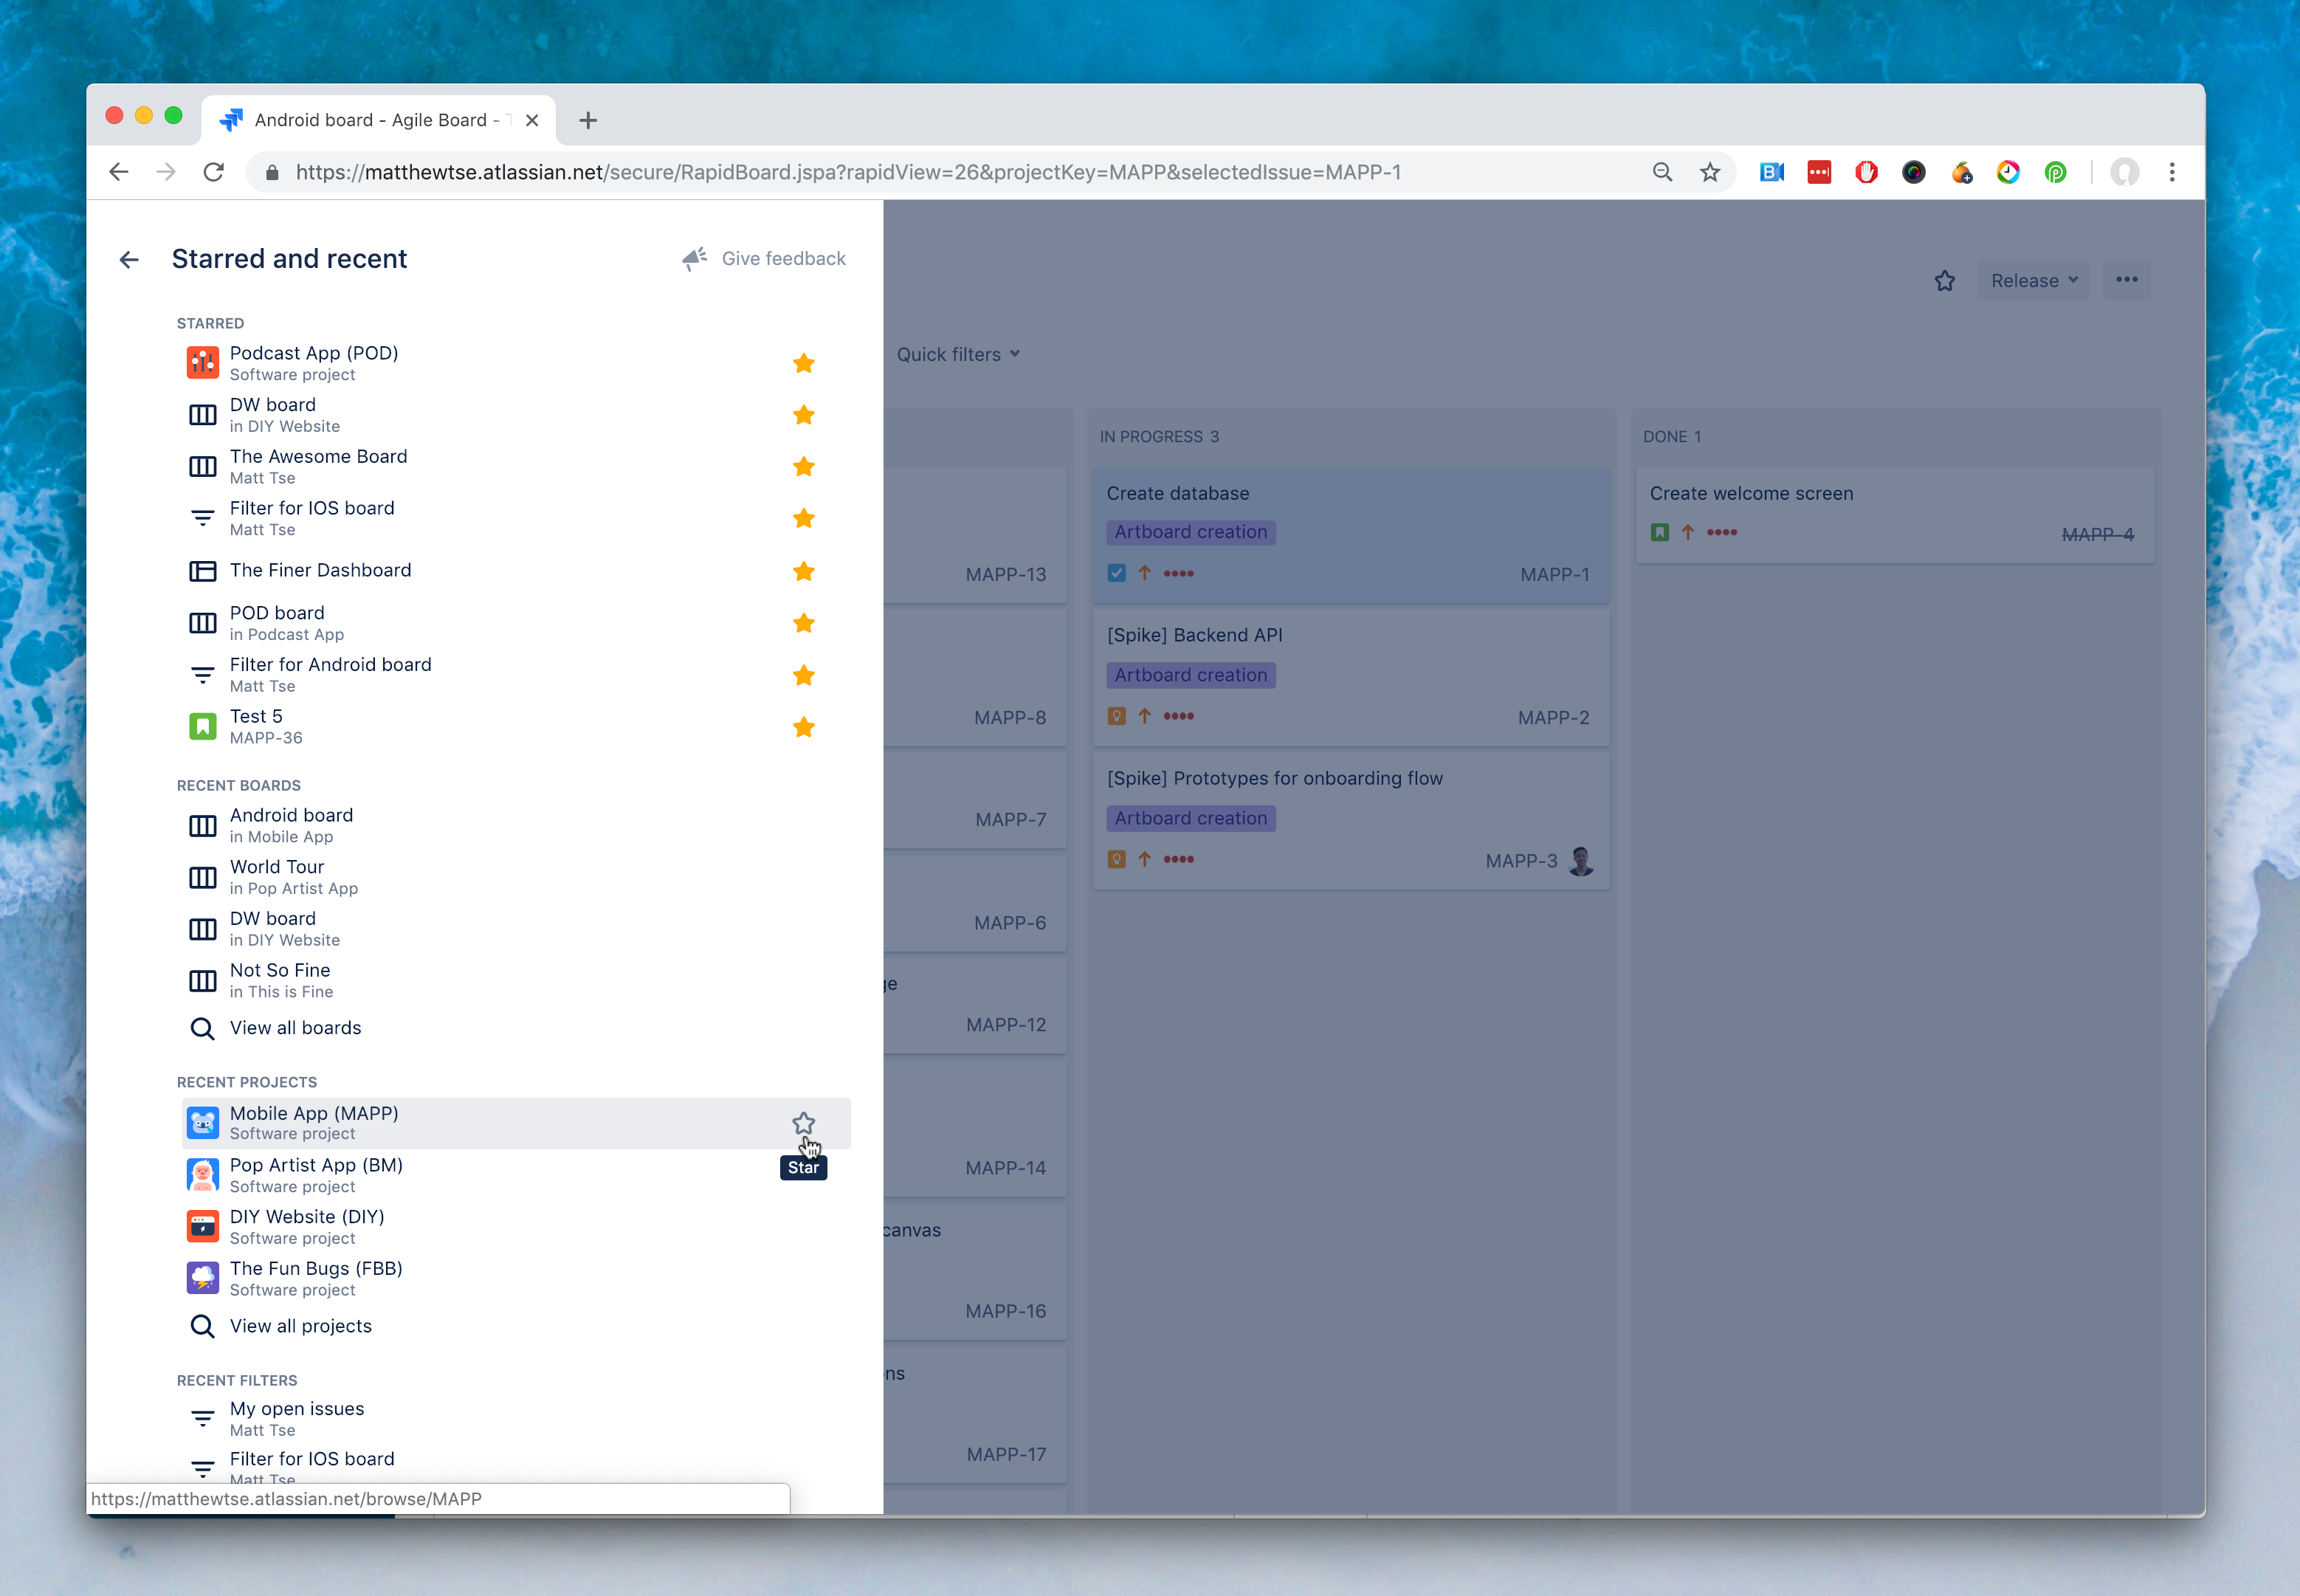This screenshot has width=2300, height=1596.
Task: Click the Chrome profile avatar icon
Action: click(x=2124, y=172)
